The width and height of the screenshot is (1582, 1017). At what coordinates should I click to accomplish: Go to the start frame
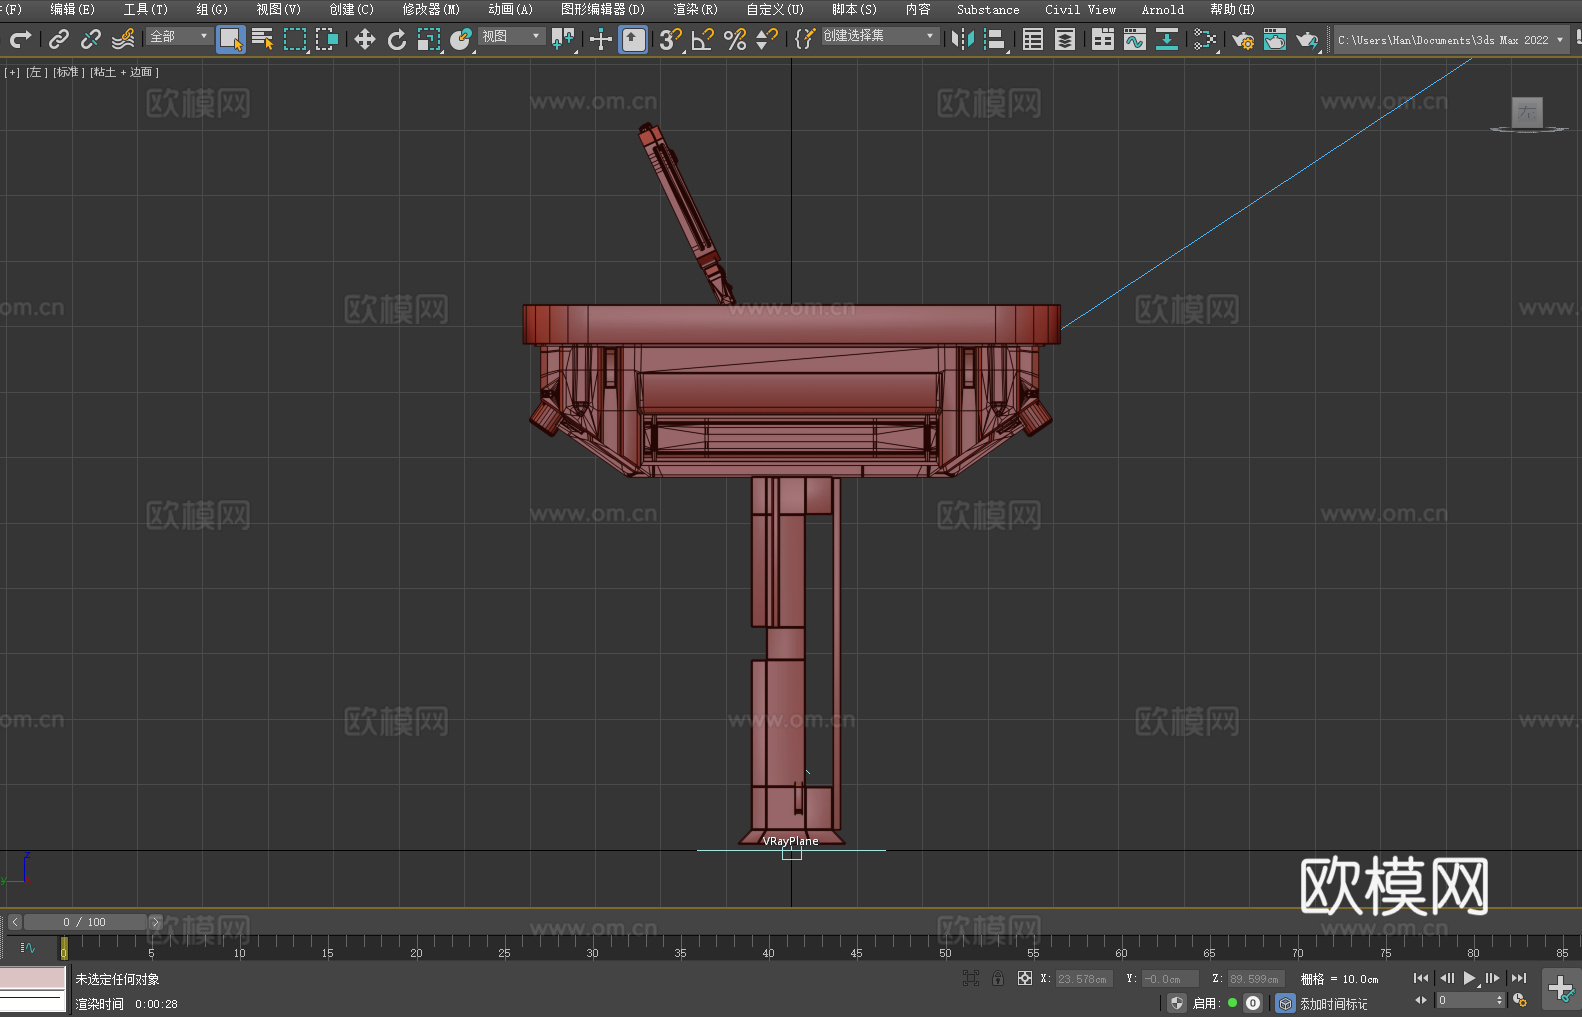[x=1420, y=978]
